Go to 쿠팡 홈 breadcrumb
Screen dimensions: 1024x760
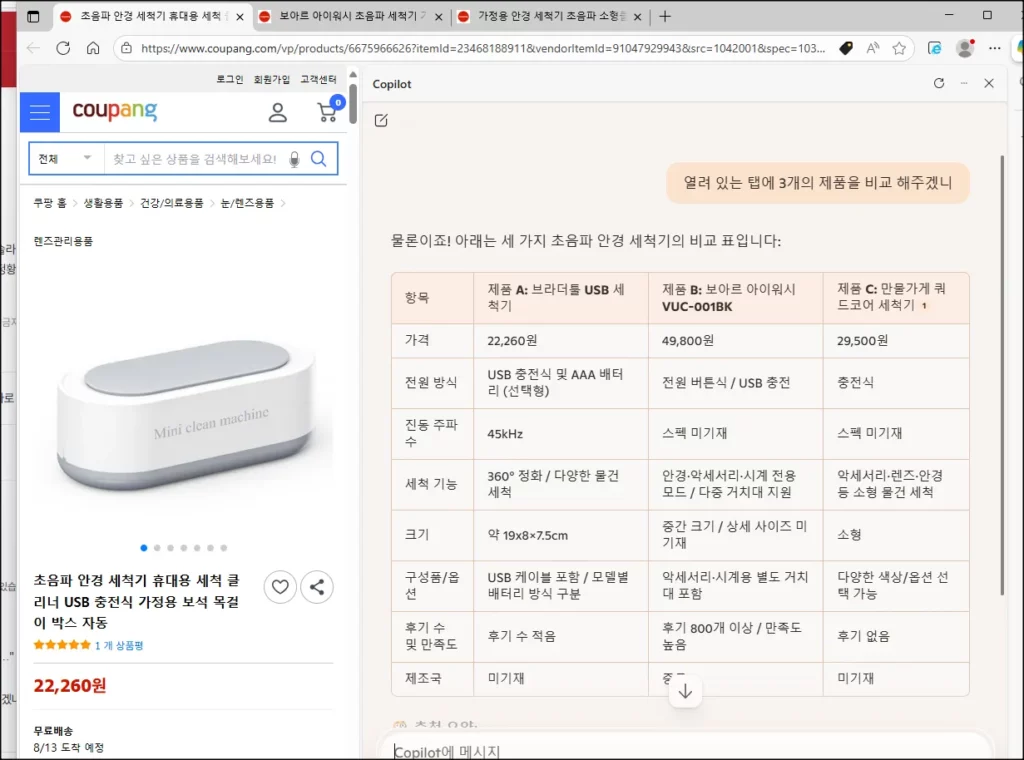(50, 203)
